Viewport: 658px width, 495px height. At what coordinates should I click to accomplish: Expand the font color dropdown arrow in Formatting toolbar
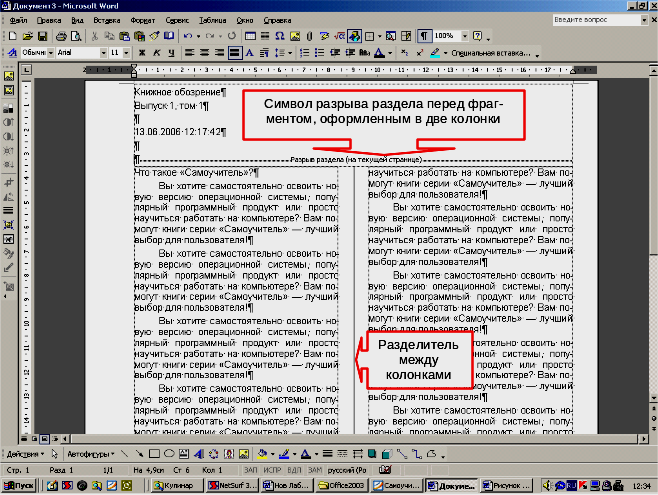pyautogui.click(x=390, y=53)
